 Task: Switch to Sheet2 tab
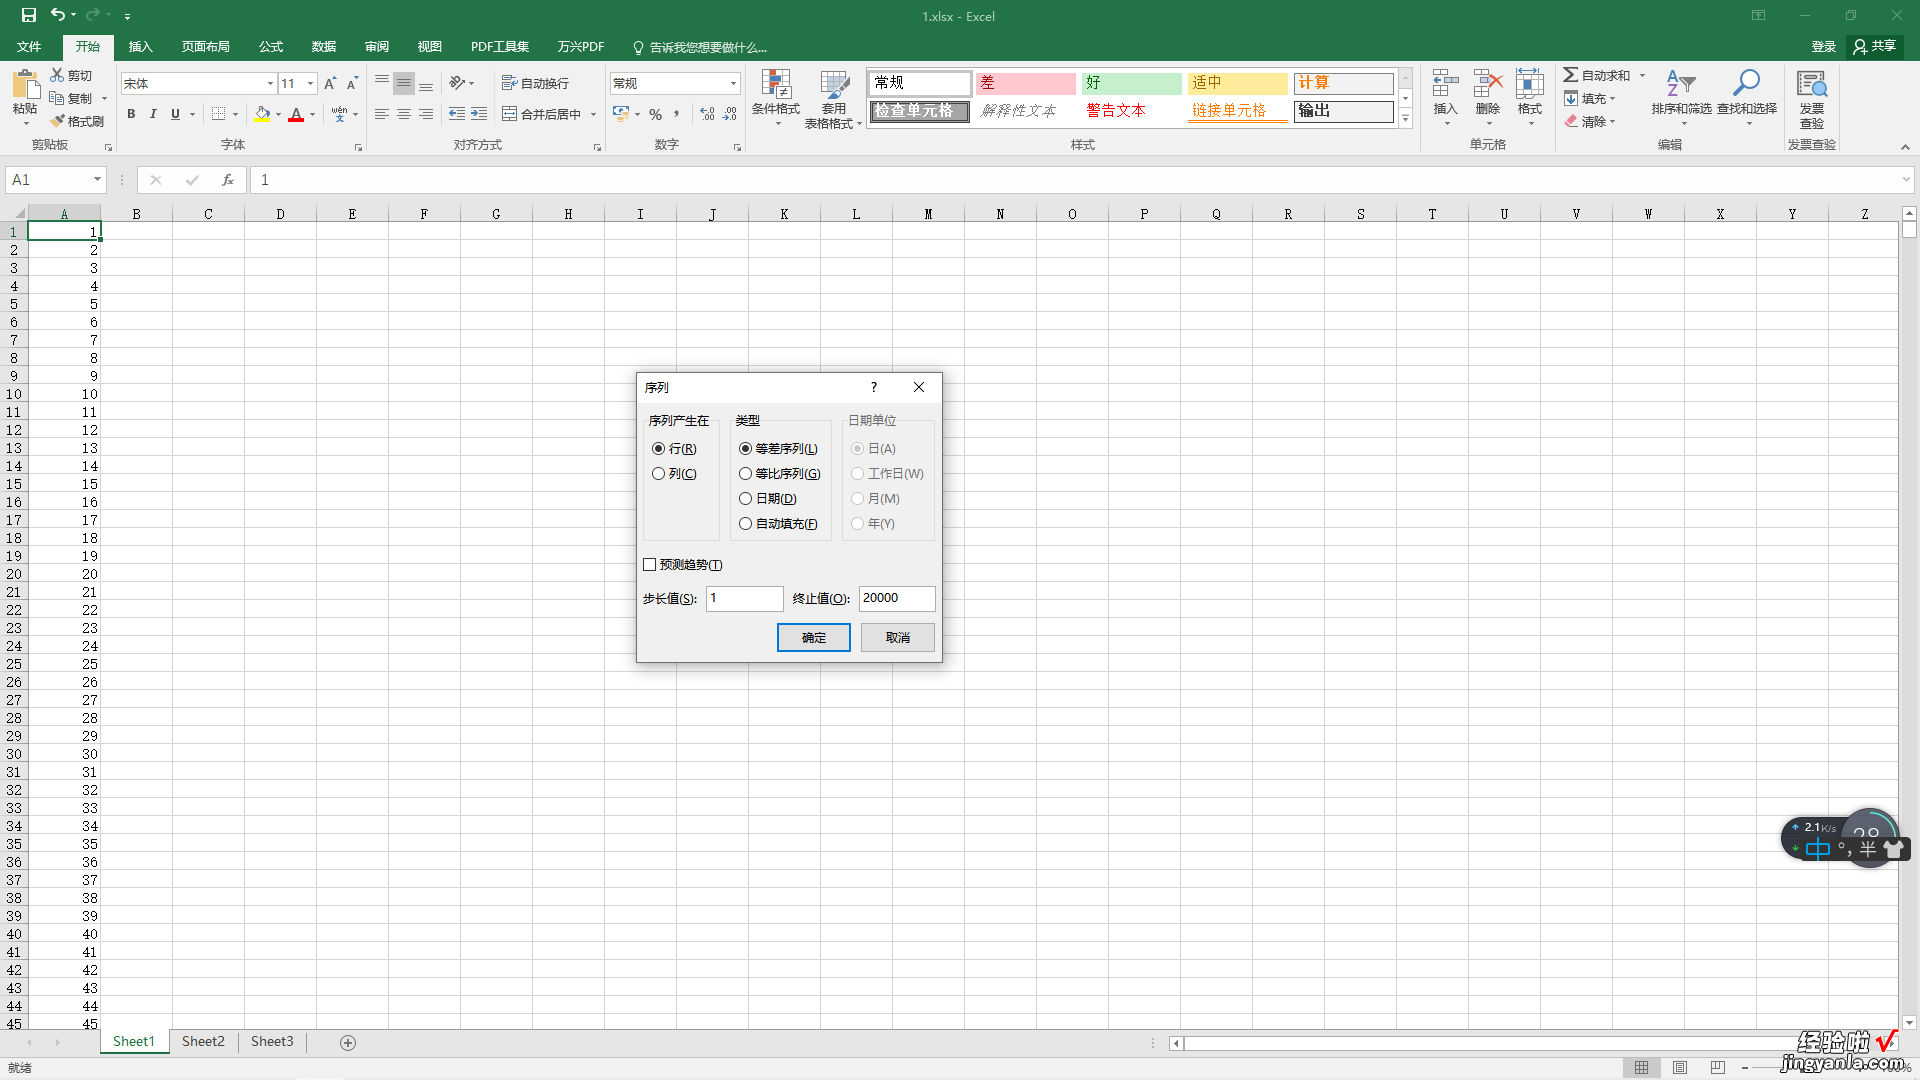203,1042
